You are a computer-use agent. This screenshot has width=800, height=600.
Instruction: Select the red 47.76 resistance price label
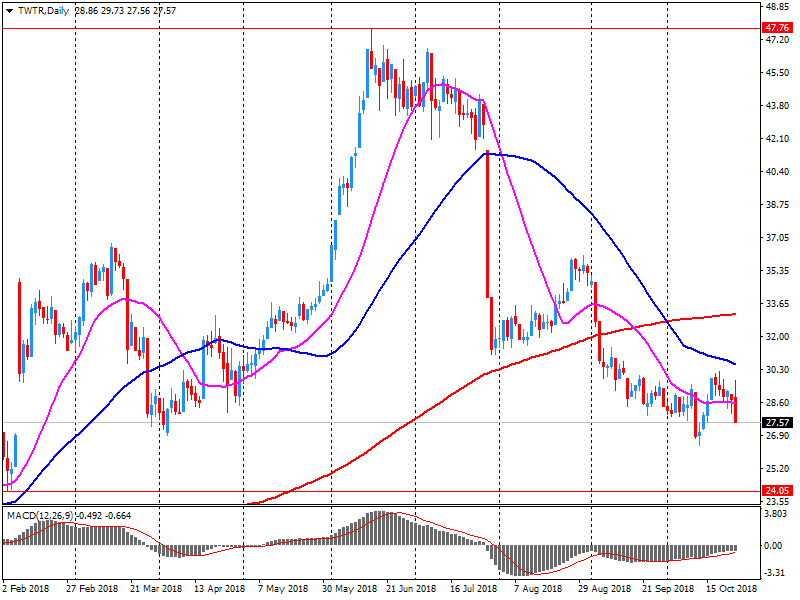coord(777,28)
